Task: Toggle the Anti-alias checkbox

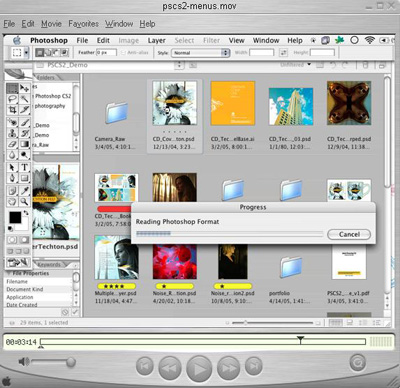Action: 124,53
